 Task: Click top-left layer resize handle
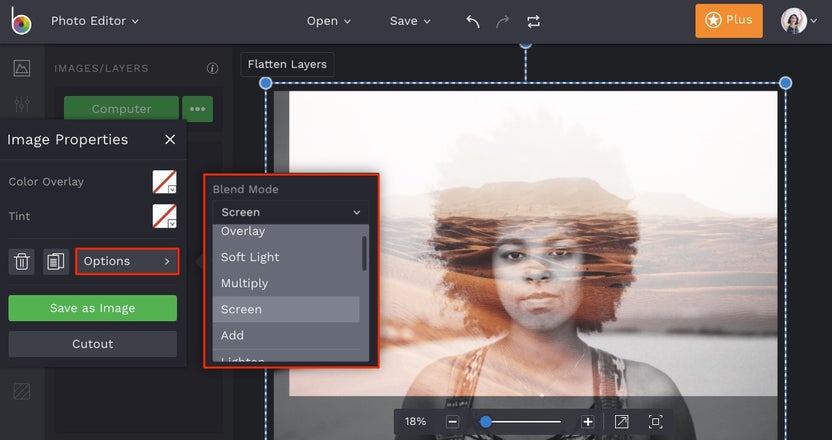click(x=266, y=83)
